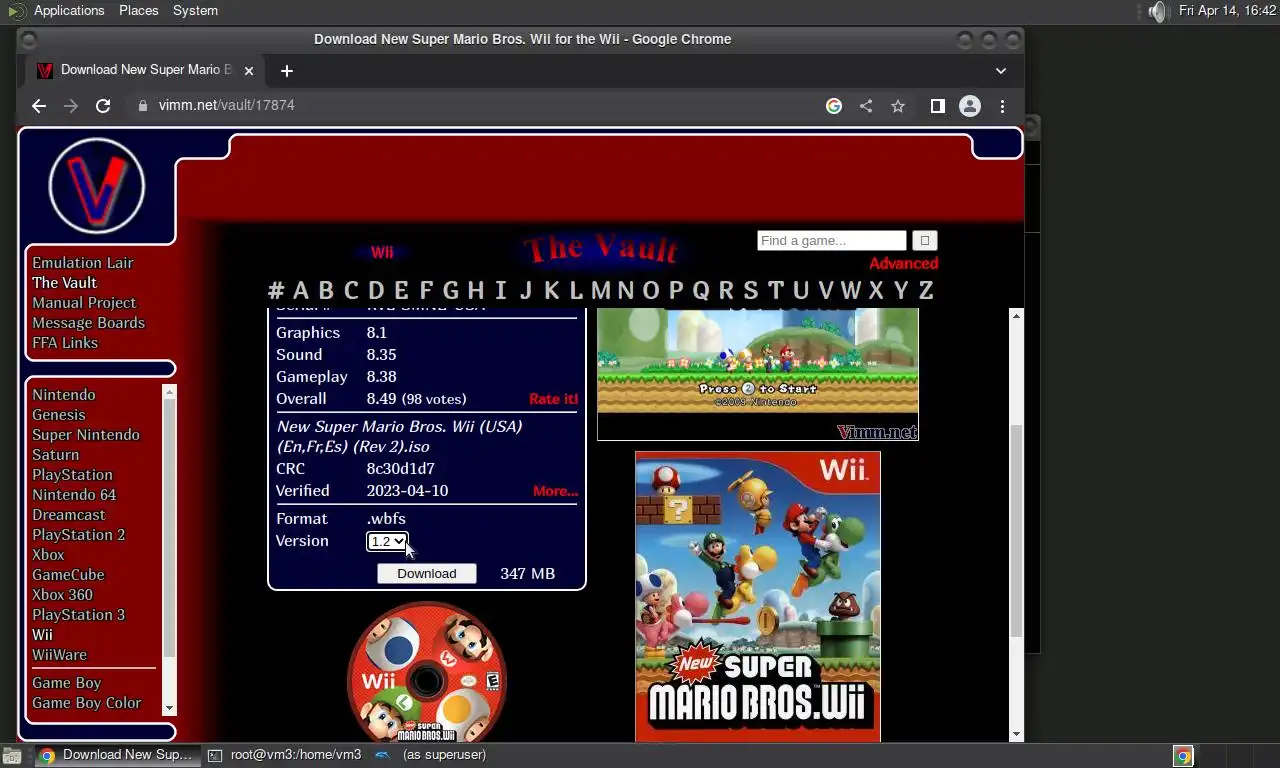This screenshot has width=1280, height=768.
Task: Select PlayStation in the console list
Action: [x=72, y=474]
